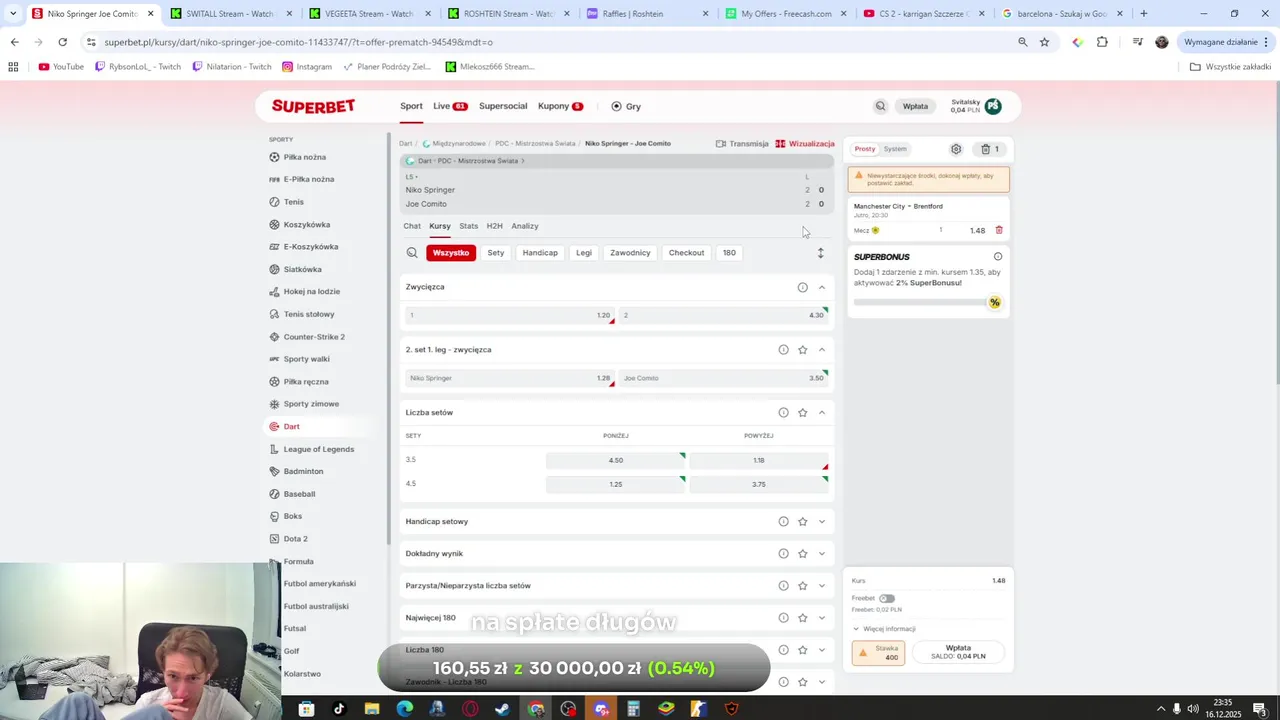This screenshot has width=1280, height=720.
Task: Clear betslip with trash counter button
Action: tap(989, 149)
